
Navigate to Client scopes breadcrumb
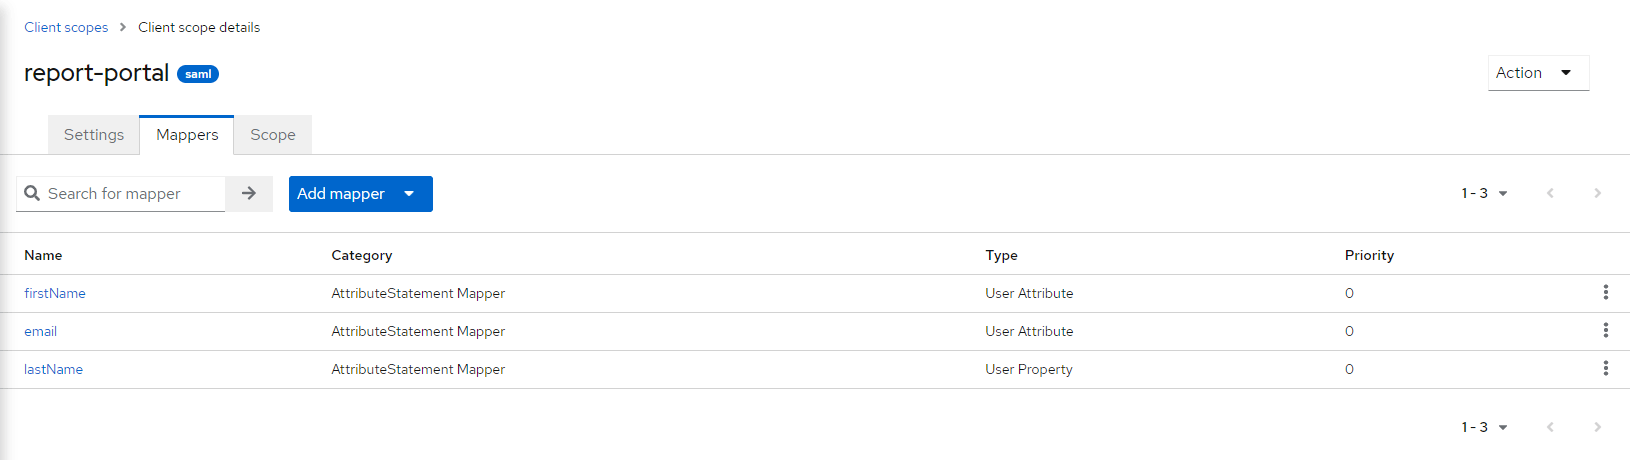tap(66, 27)
